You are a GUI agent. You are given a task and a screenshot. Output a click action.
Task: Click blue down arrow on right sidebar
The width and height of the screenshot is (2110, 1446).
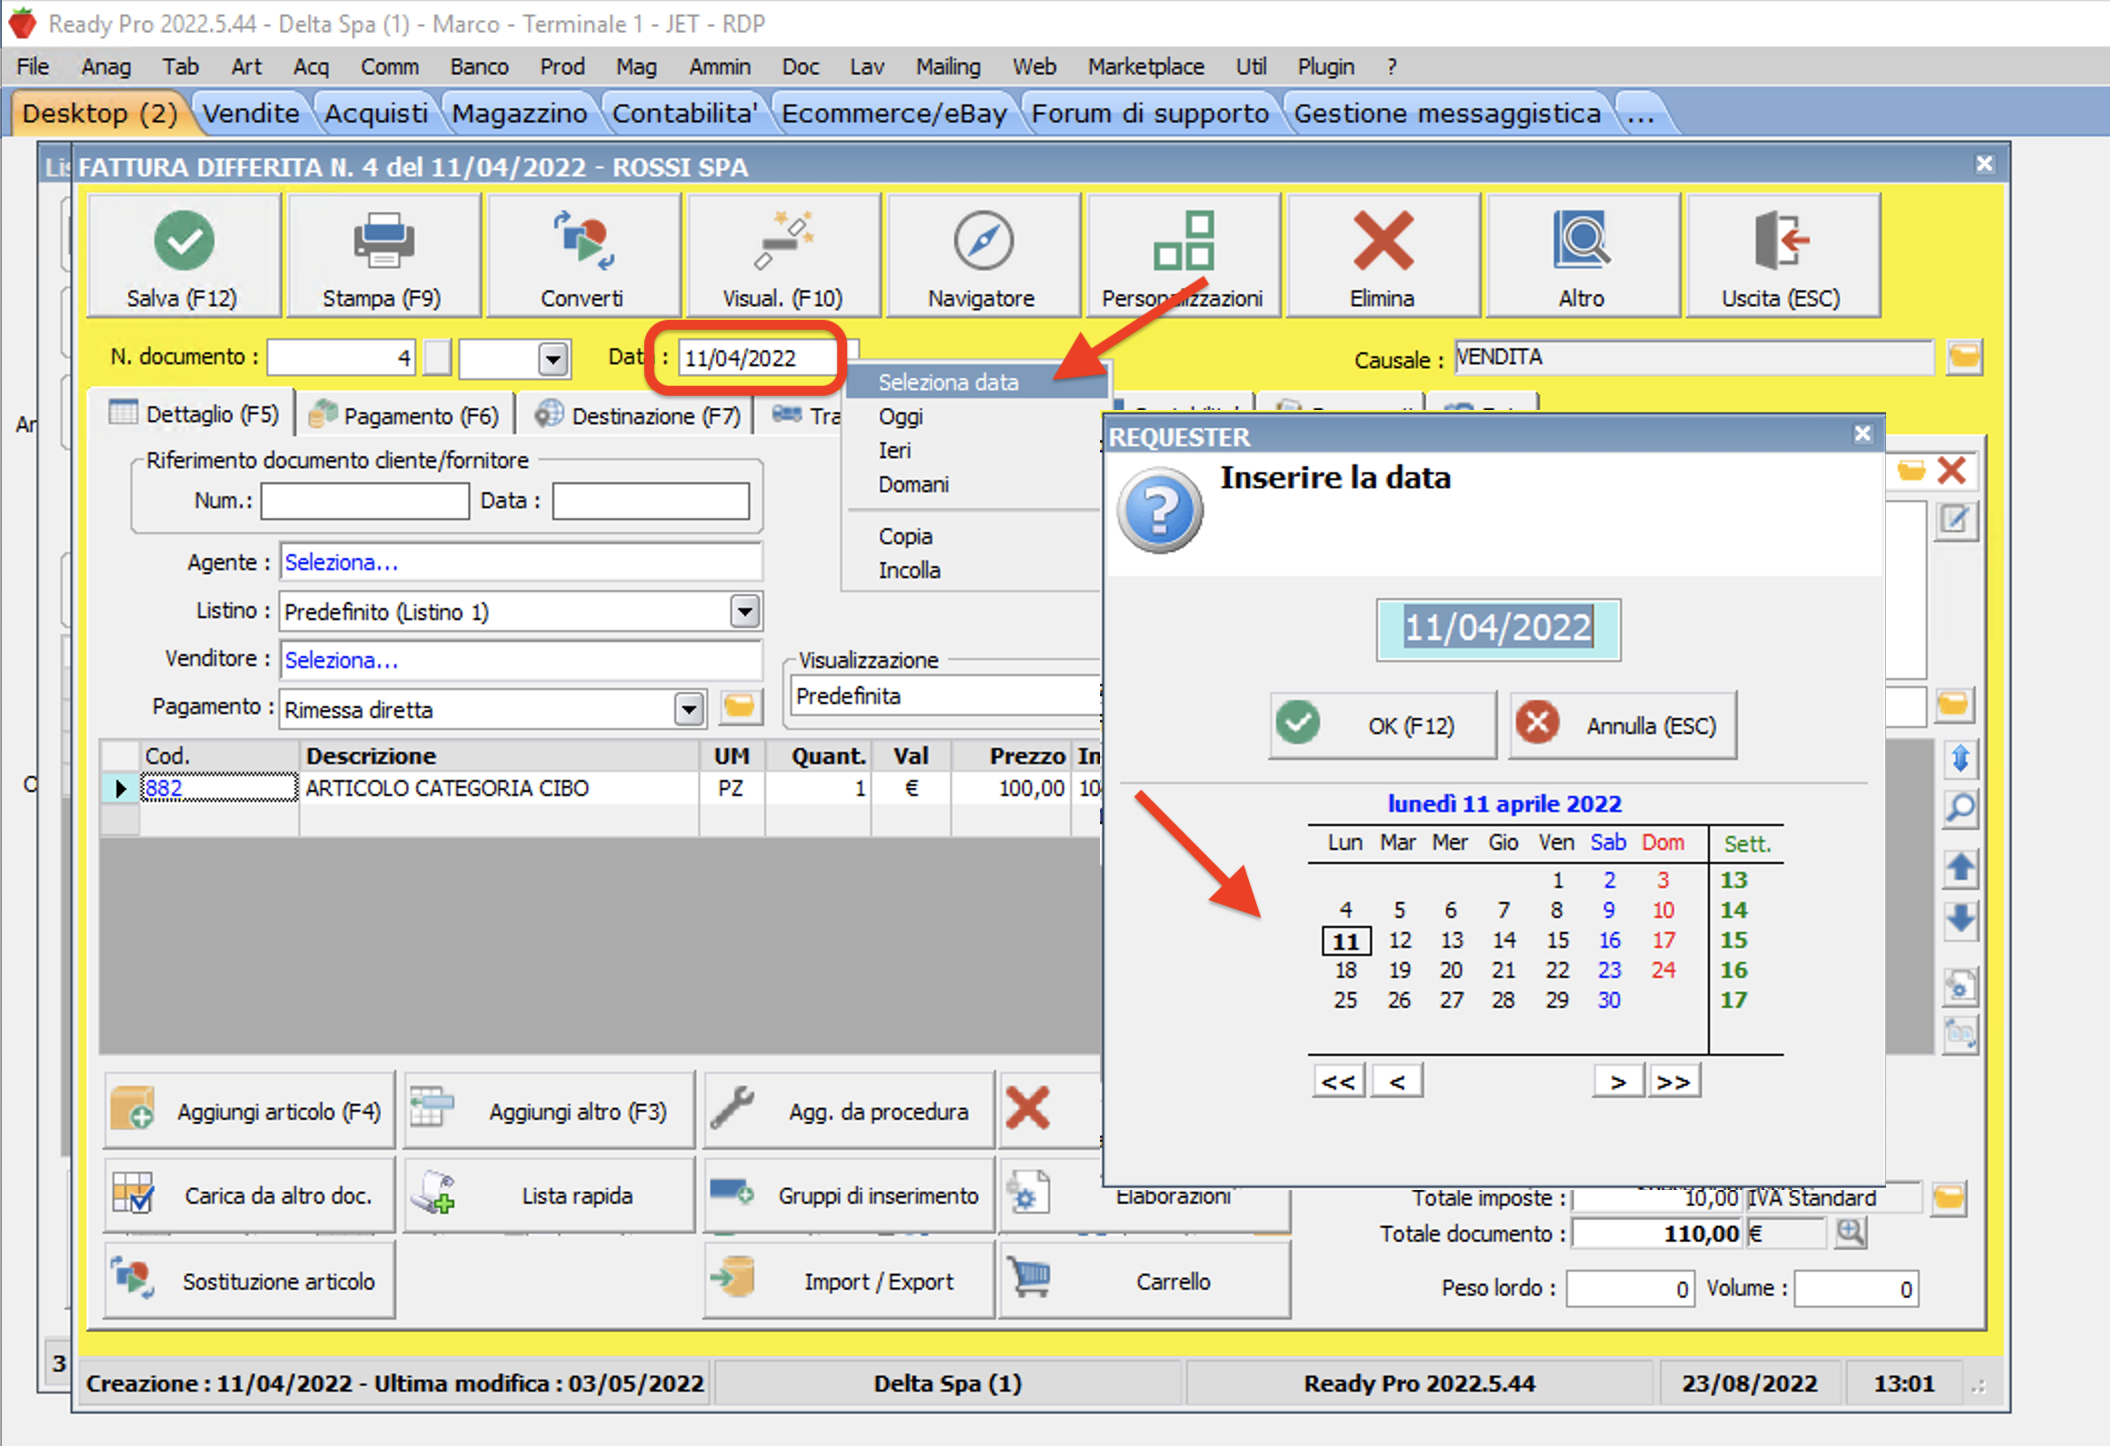coord(1960,919)
